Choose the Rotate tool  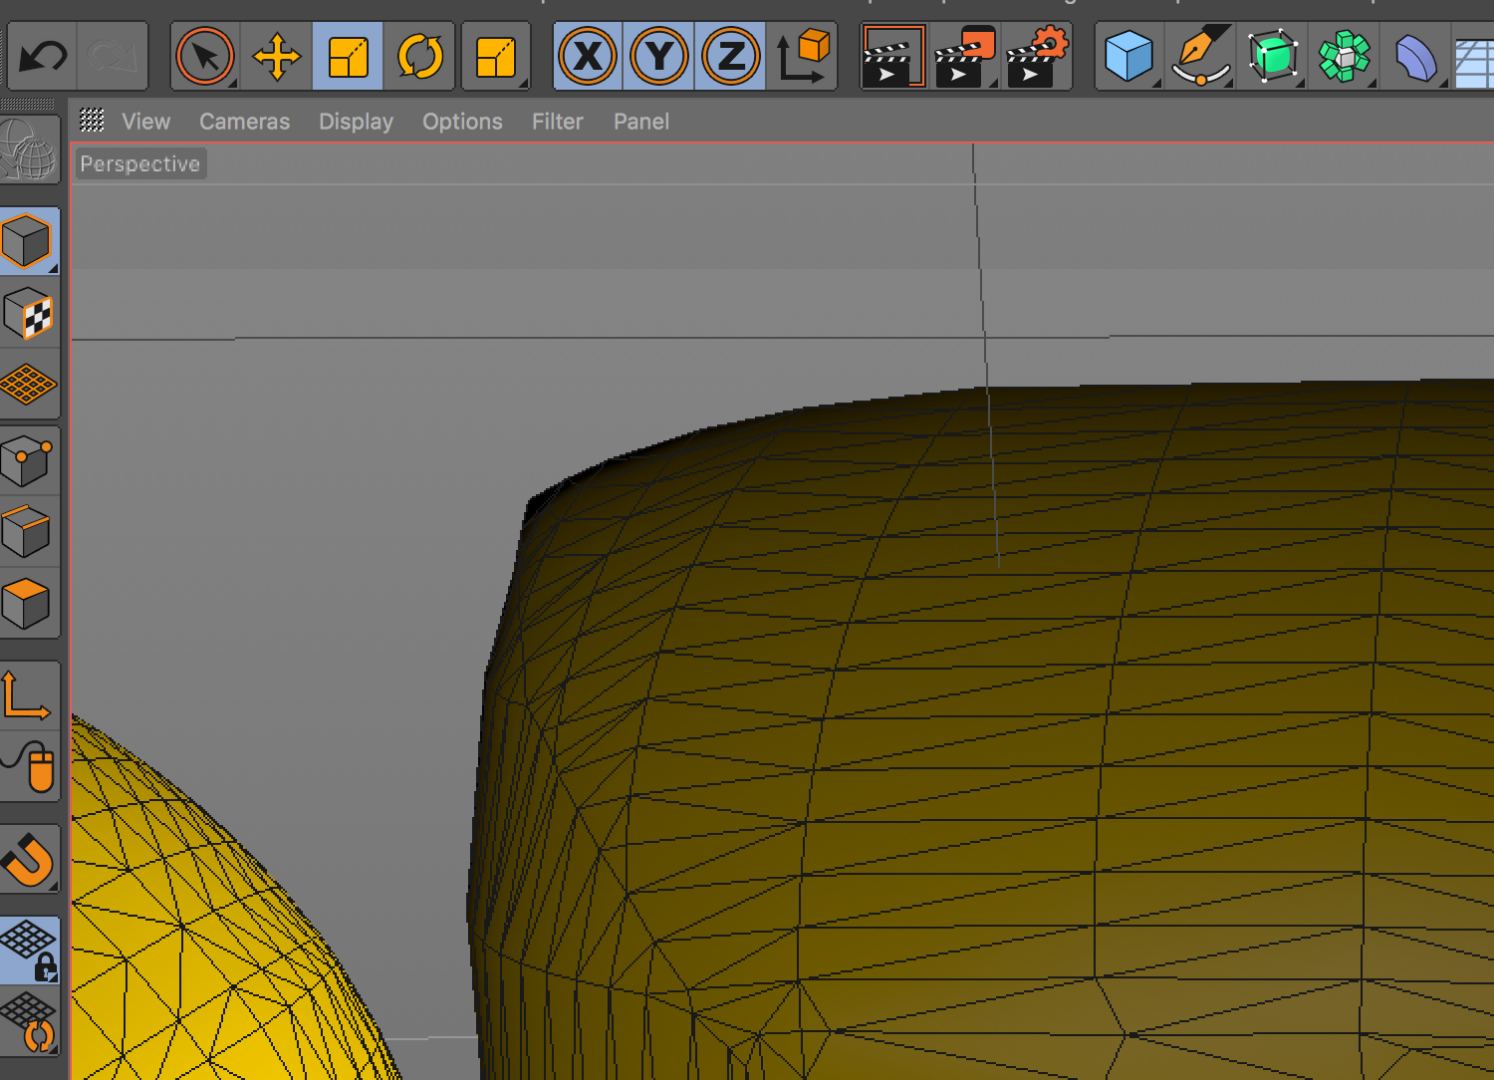tap(420, 56)
